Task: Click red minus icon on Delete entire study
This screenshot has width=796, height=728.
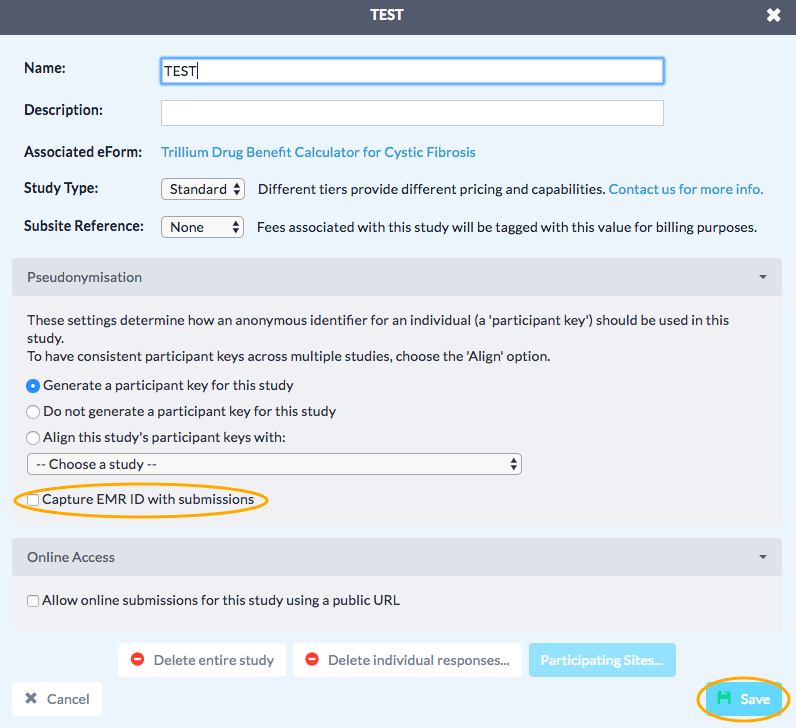Action: 138,660
